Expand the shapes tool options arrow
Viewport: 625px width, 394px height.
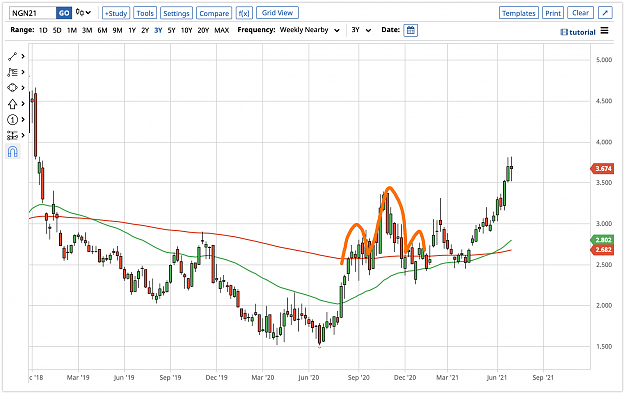click(23, 88)
